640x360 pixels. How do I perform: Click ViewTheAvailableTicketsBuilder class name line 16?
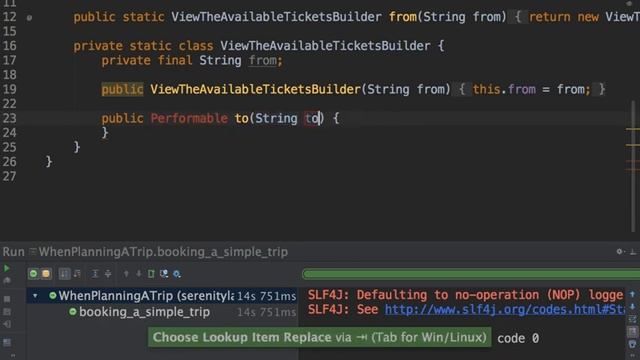point(325,46)
